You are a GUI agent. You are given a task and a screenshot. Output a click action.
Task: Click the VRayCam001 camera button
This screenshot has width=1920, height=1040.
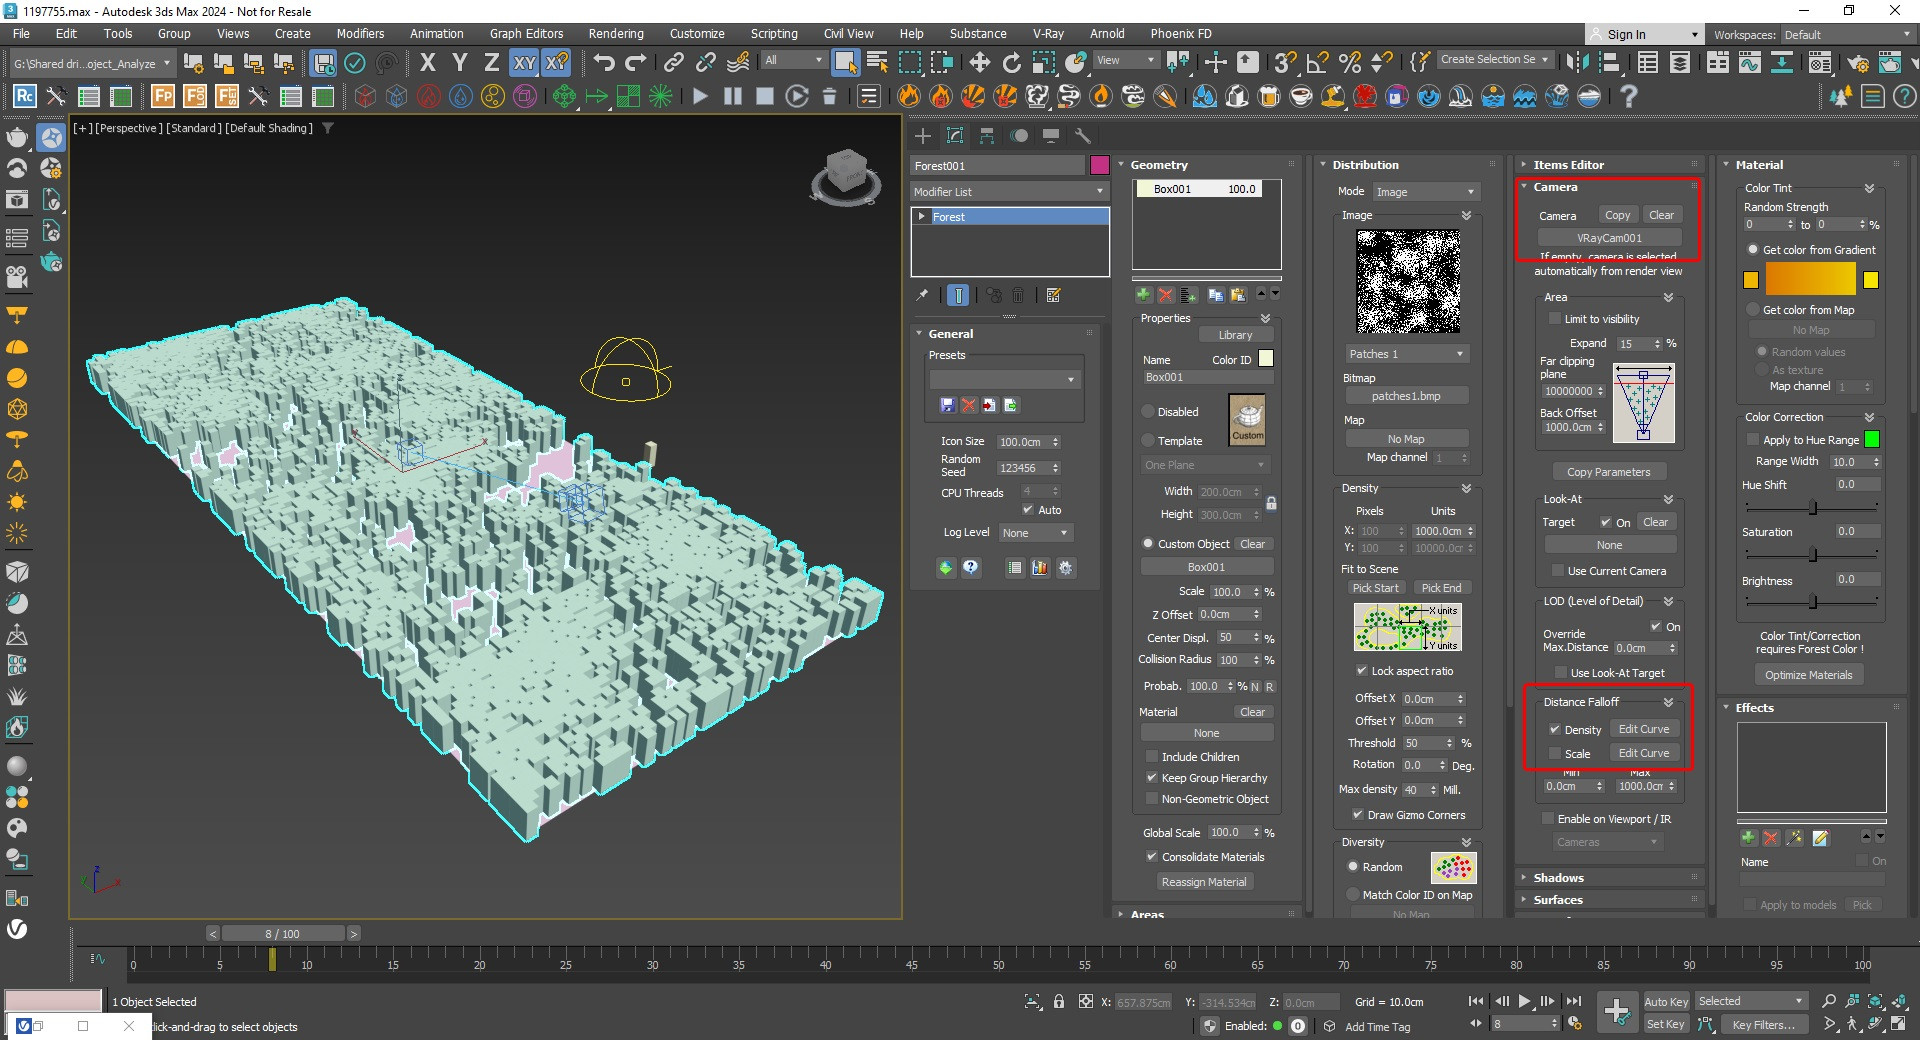[x=1609, y=238]
